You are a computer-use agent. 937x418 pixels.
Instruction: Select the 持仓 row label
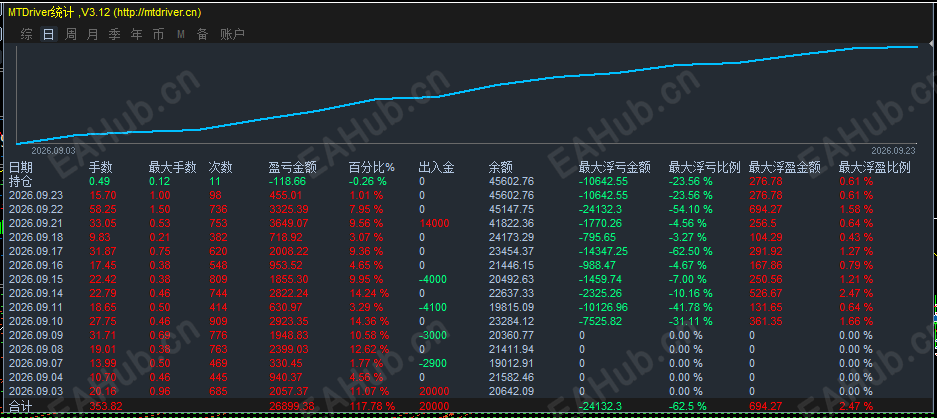(x=21, y=181)
